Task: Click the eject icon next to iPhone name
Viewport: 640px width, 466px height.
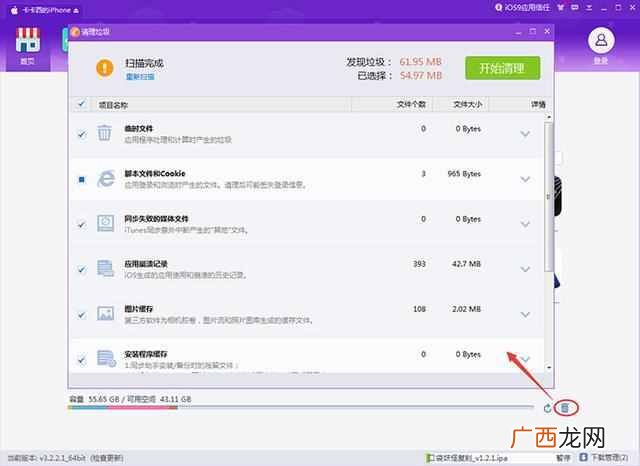Action: coord(76,11)
